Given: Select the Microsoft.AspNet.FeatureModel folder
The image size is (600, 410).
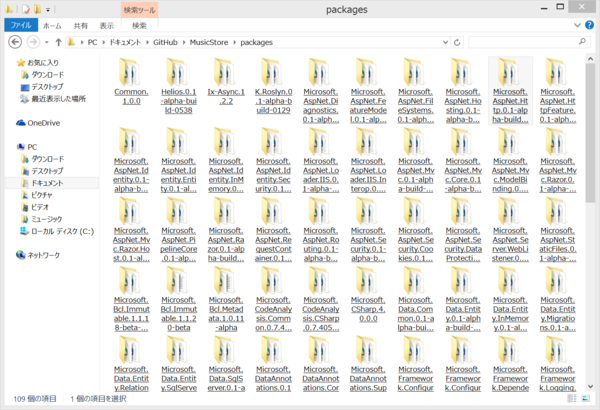Looking at the screenshot, I should [368, 91].
